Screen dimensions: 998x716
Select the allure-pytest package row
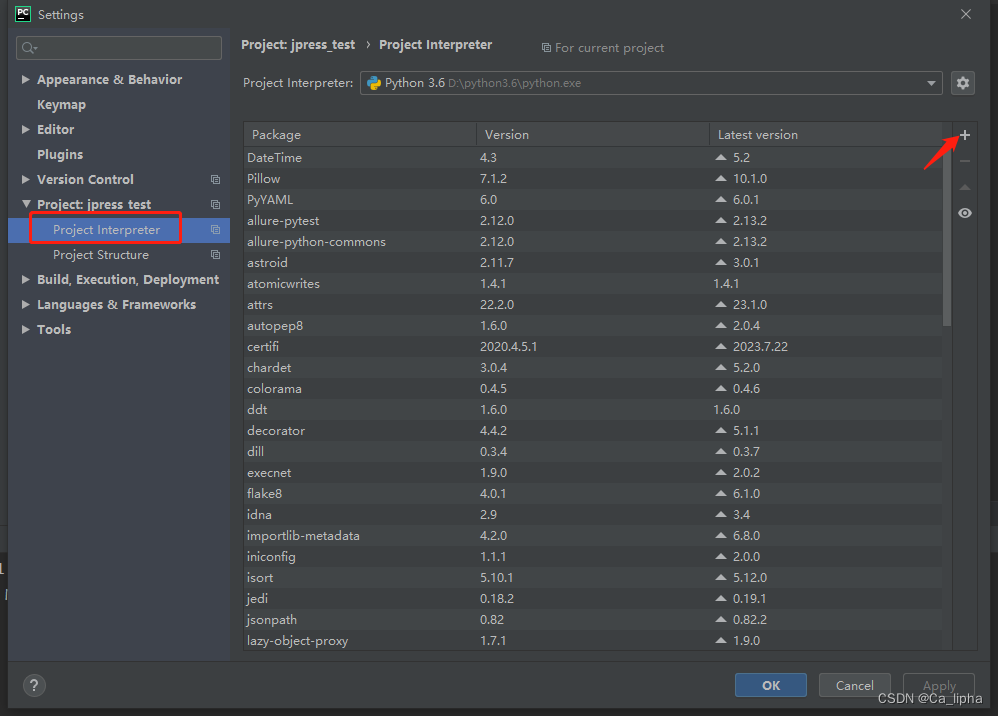click(x=593, y=220)
